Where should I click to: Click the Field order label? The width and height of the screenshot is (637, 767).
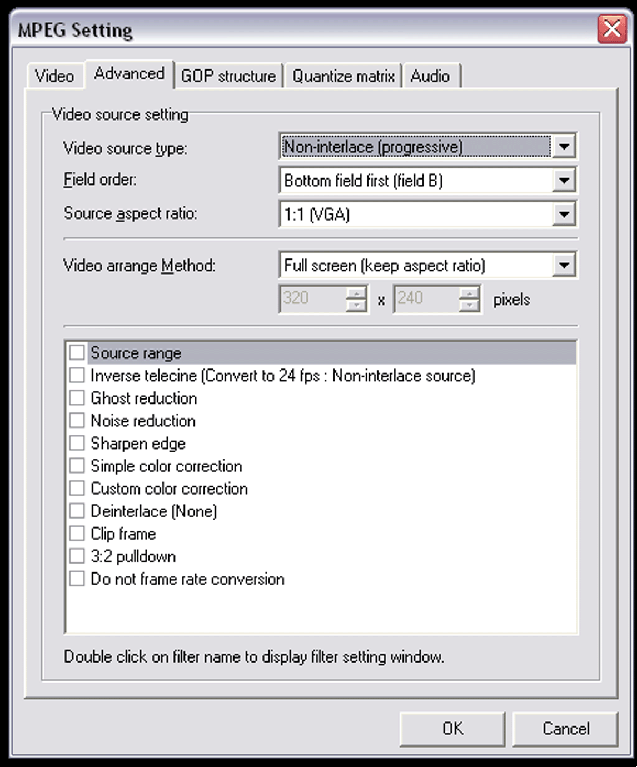100,180
